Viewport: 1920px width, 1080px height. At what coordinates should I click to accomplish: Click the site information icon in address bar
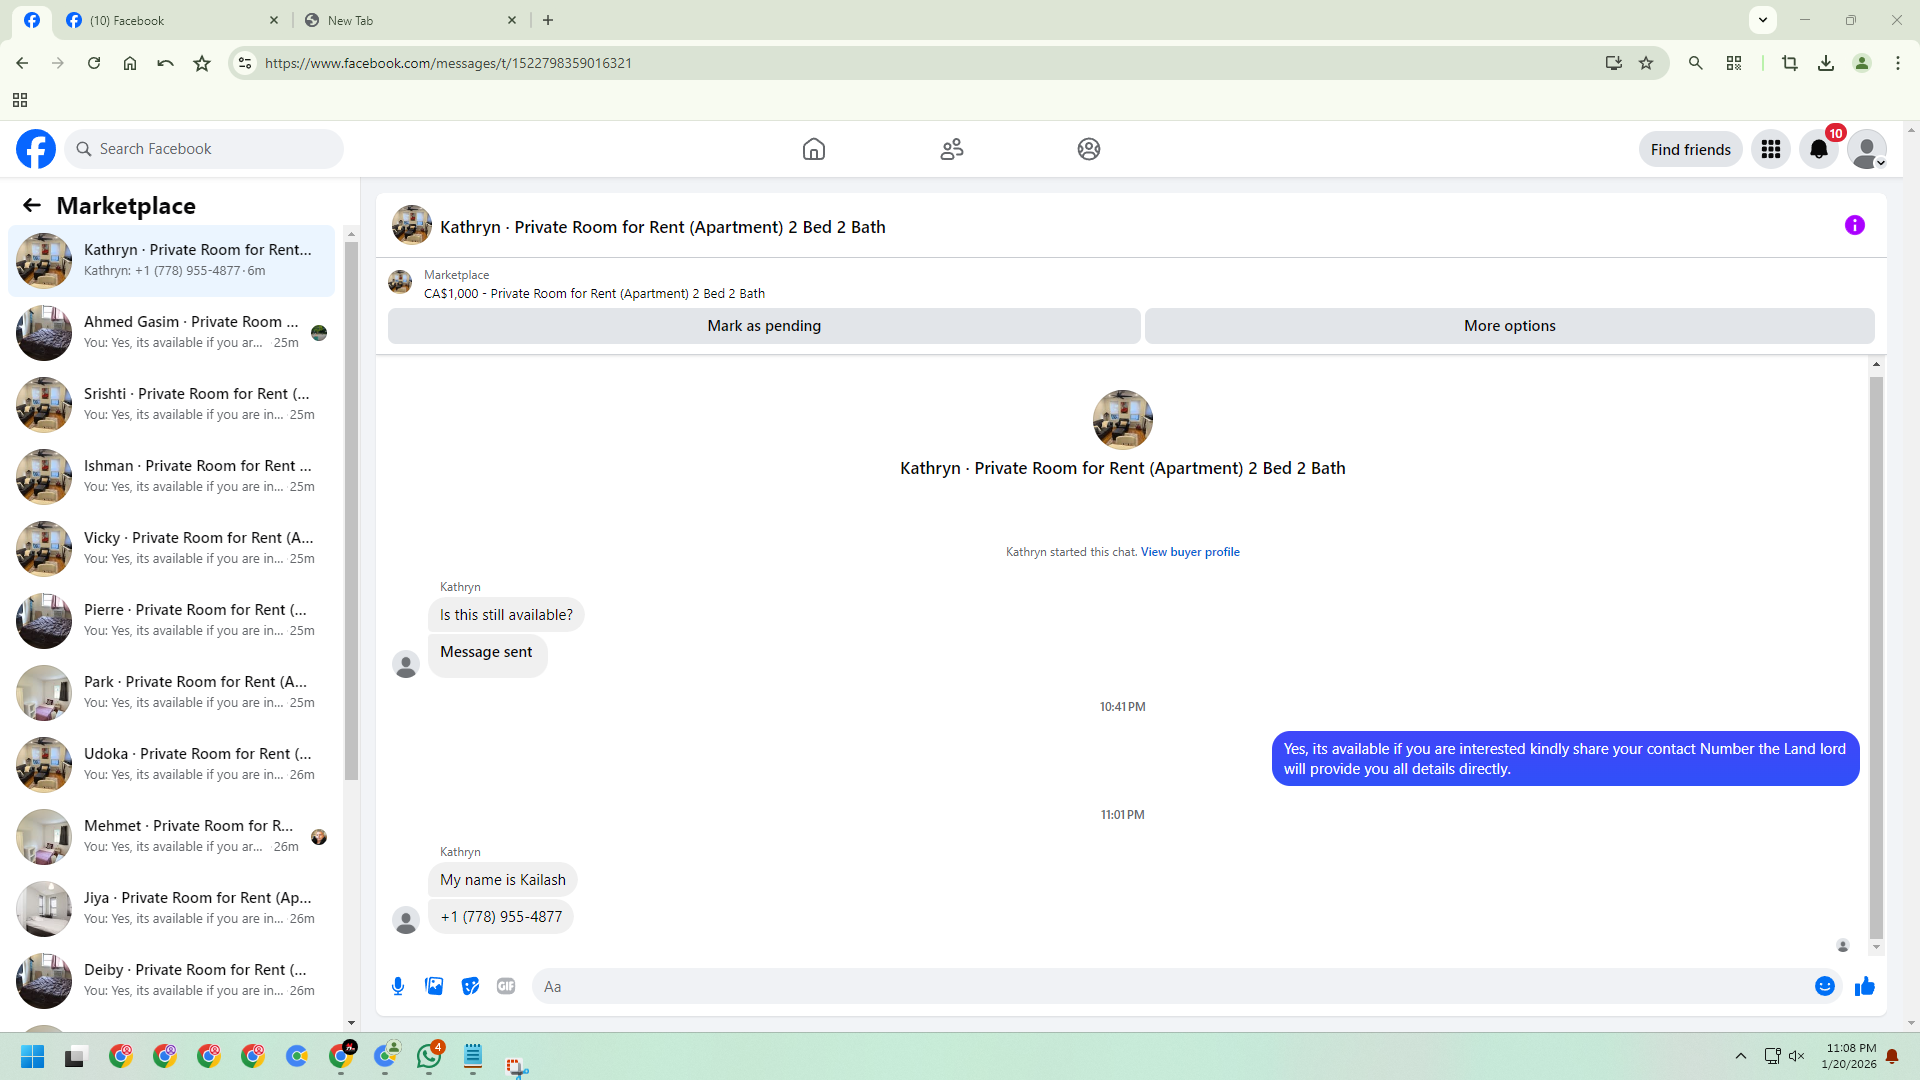(x=245, y=63)
